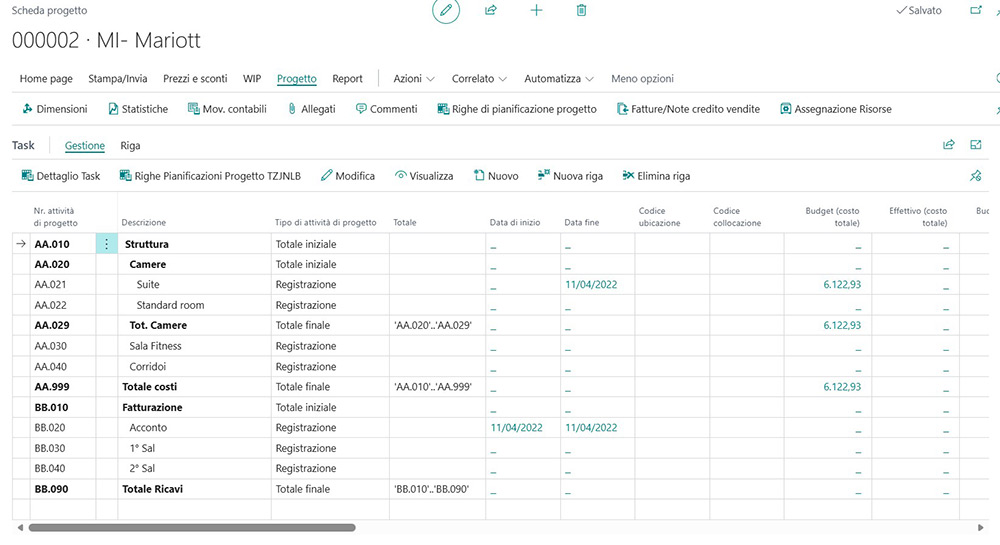Click the share icon in header
Viewport: 1000px width, 545px height.
click(490, 10)
